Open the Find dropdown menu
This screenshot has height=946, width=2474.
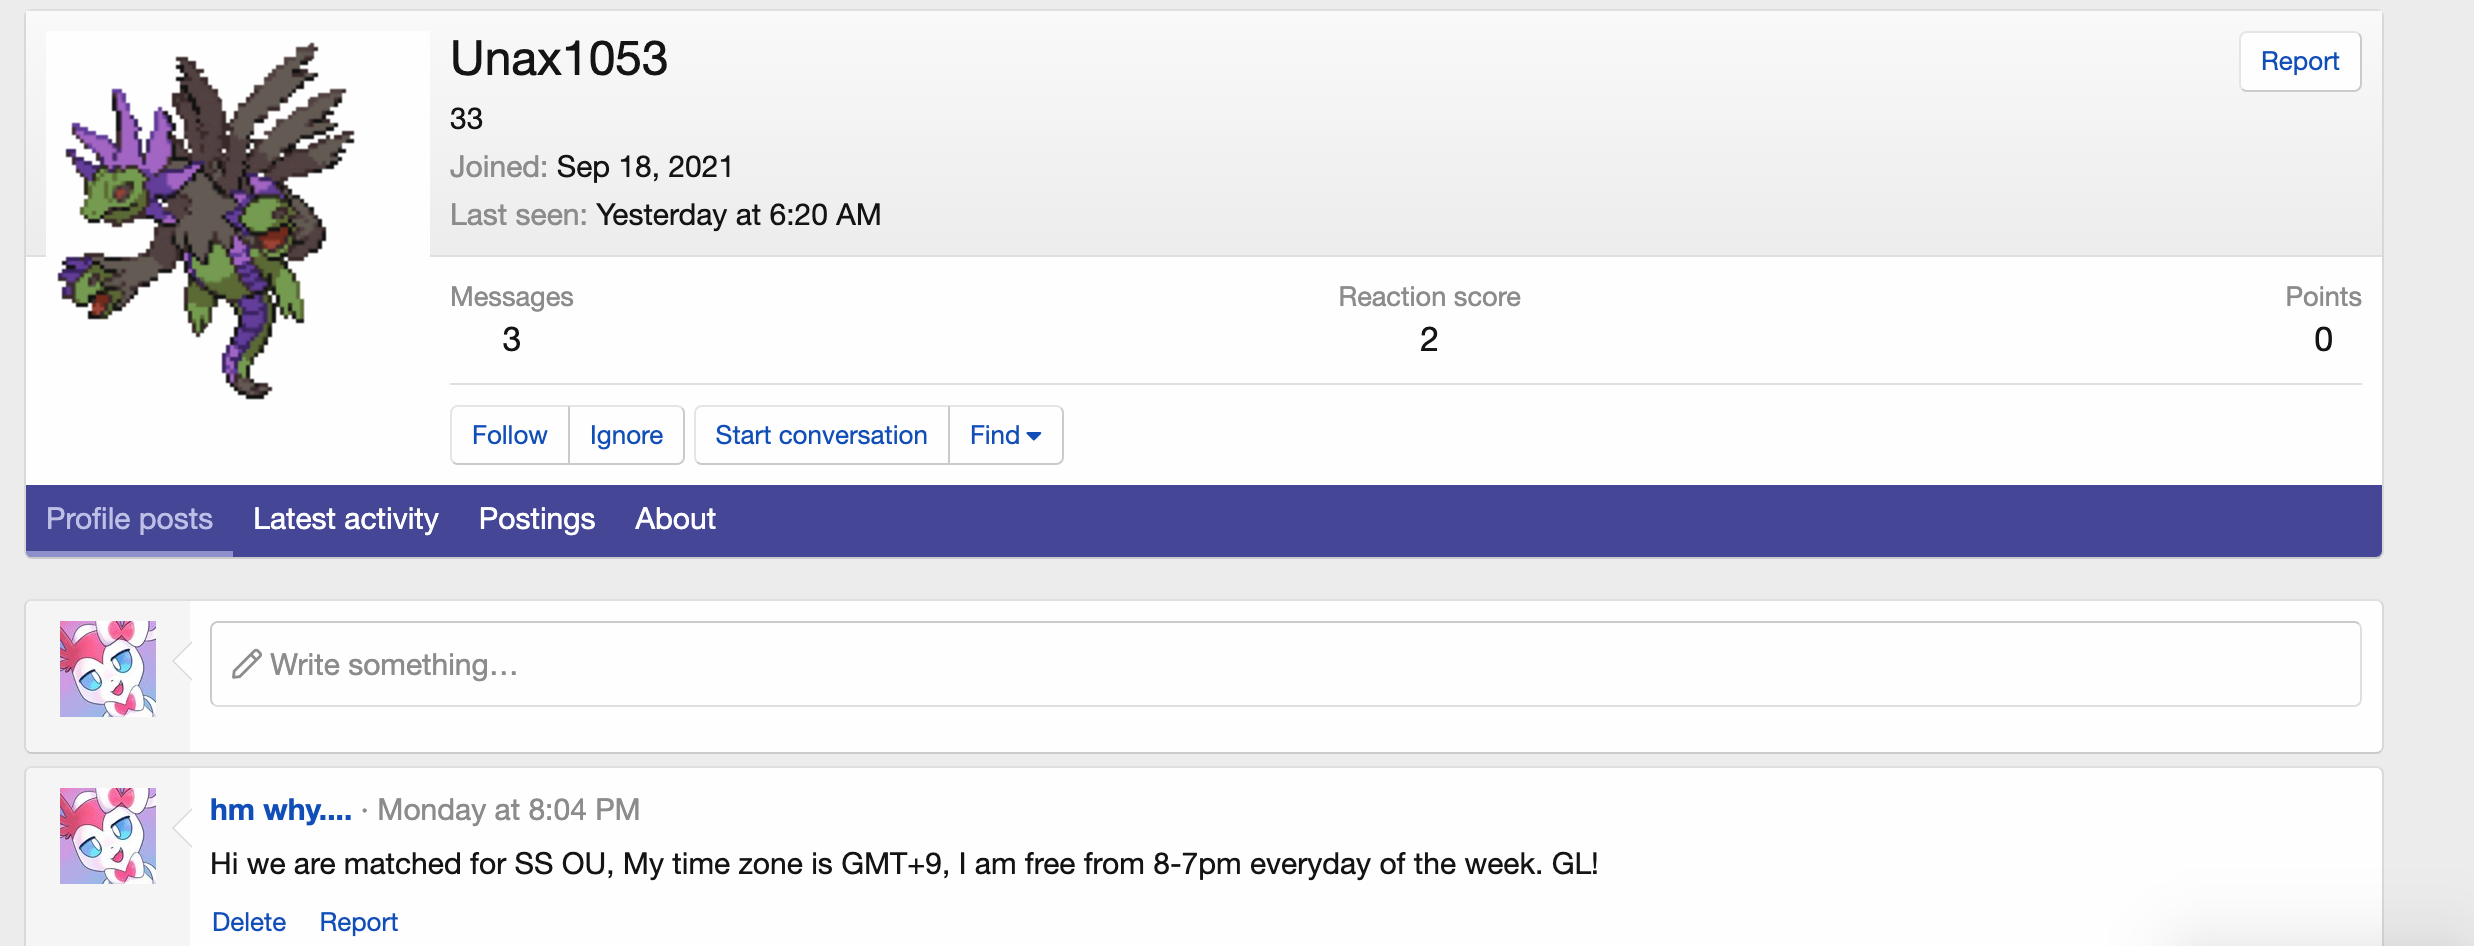pos(1005,435)
